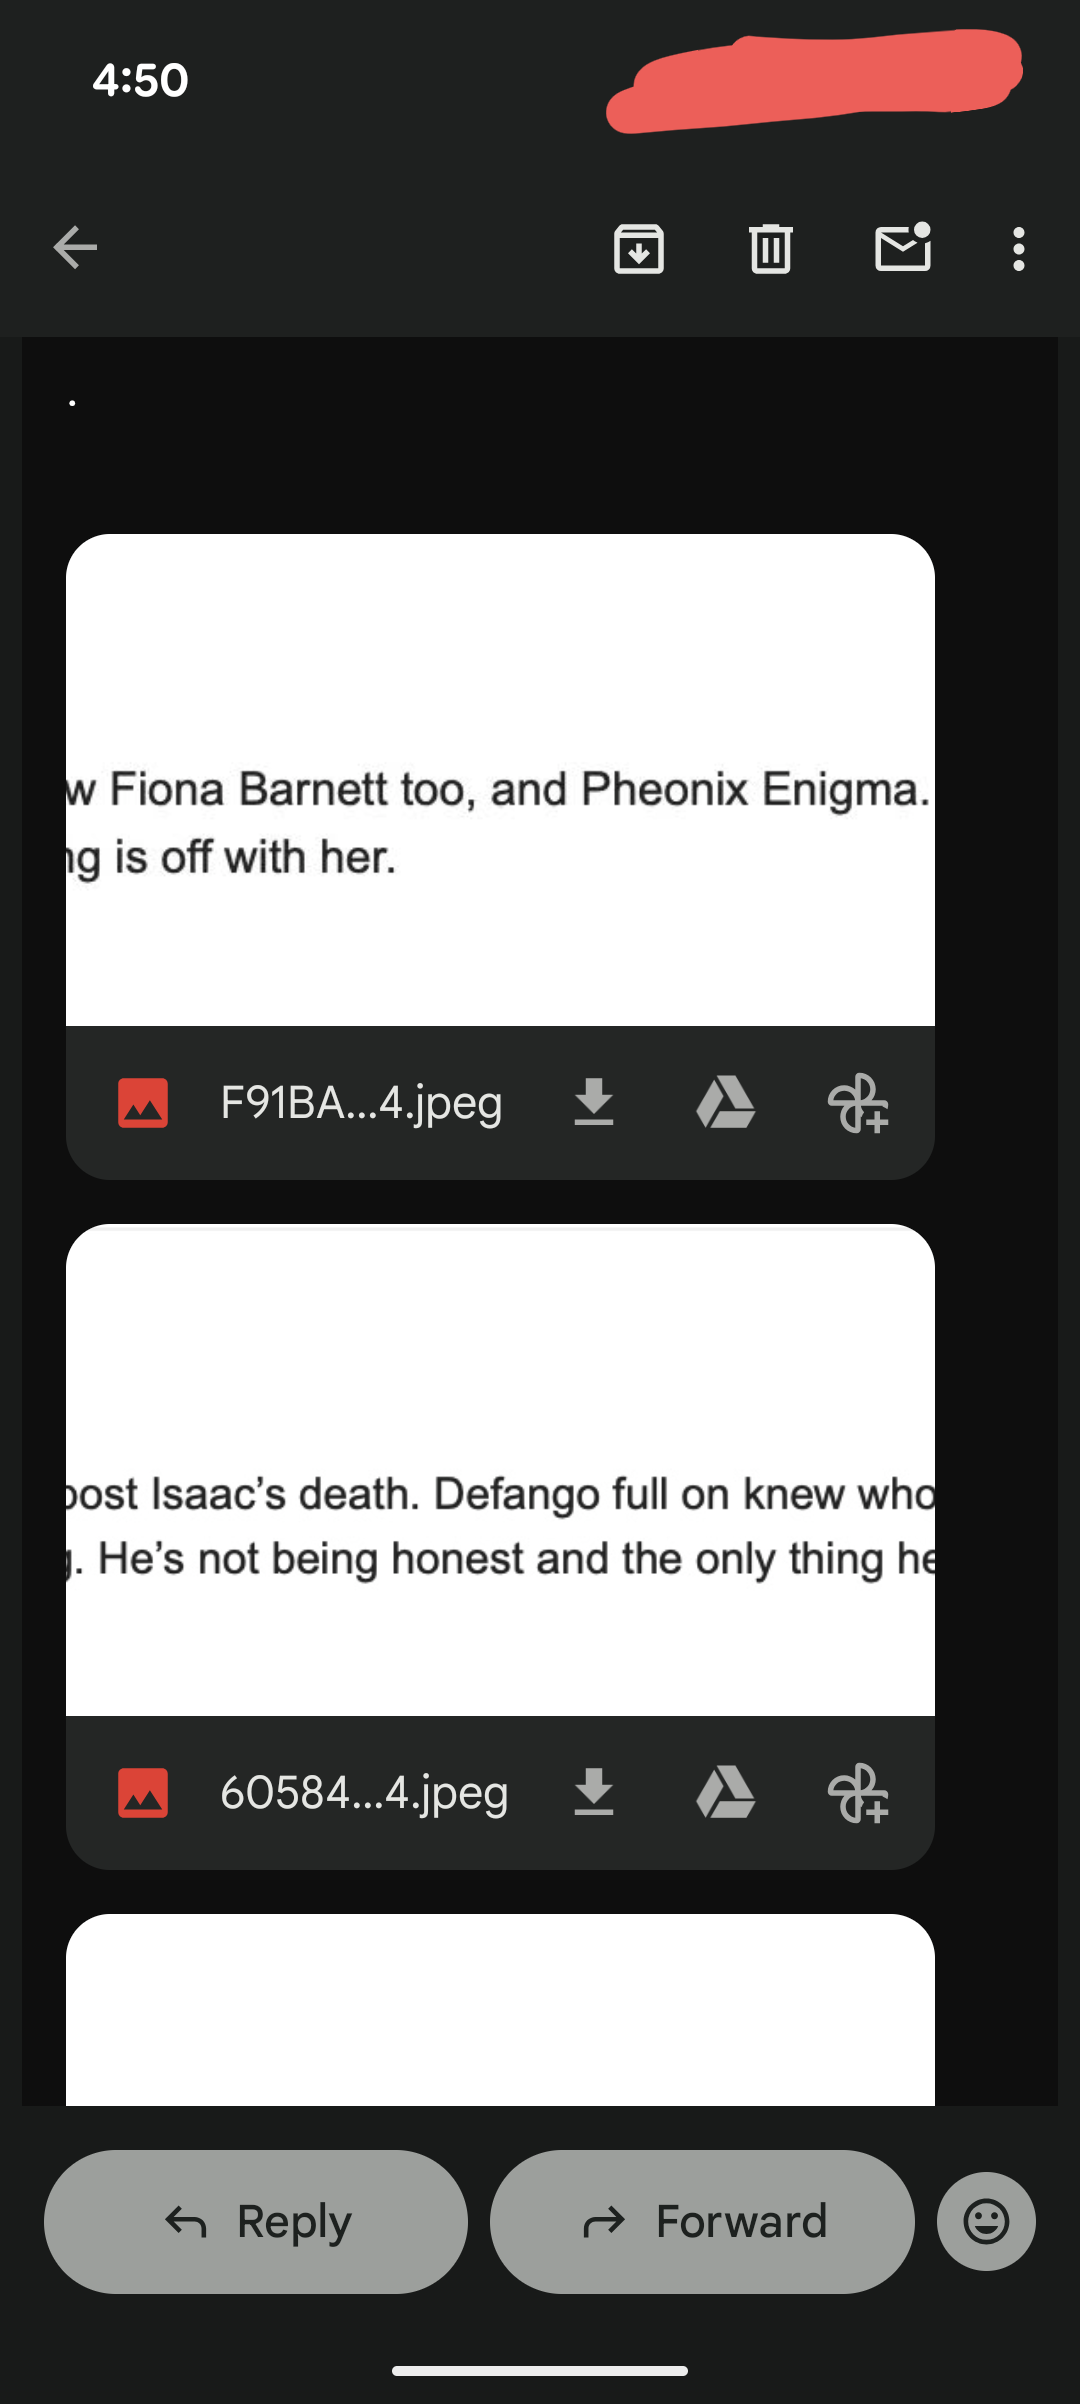Tap the F91BA...4.jpeg file name
Viewport: 1080px width, 2404px height.
point(361,1103)
